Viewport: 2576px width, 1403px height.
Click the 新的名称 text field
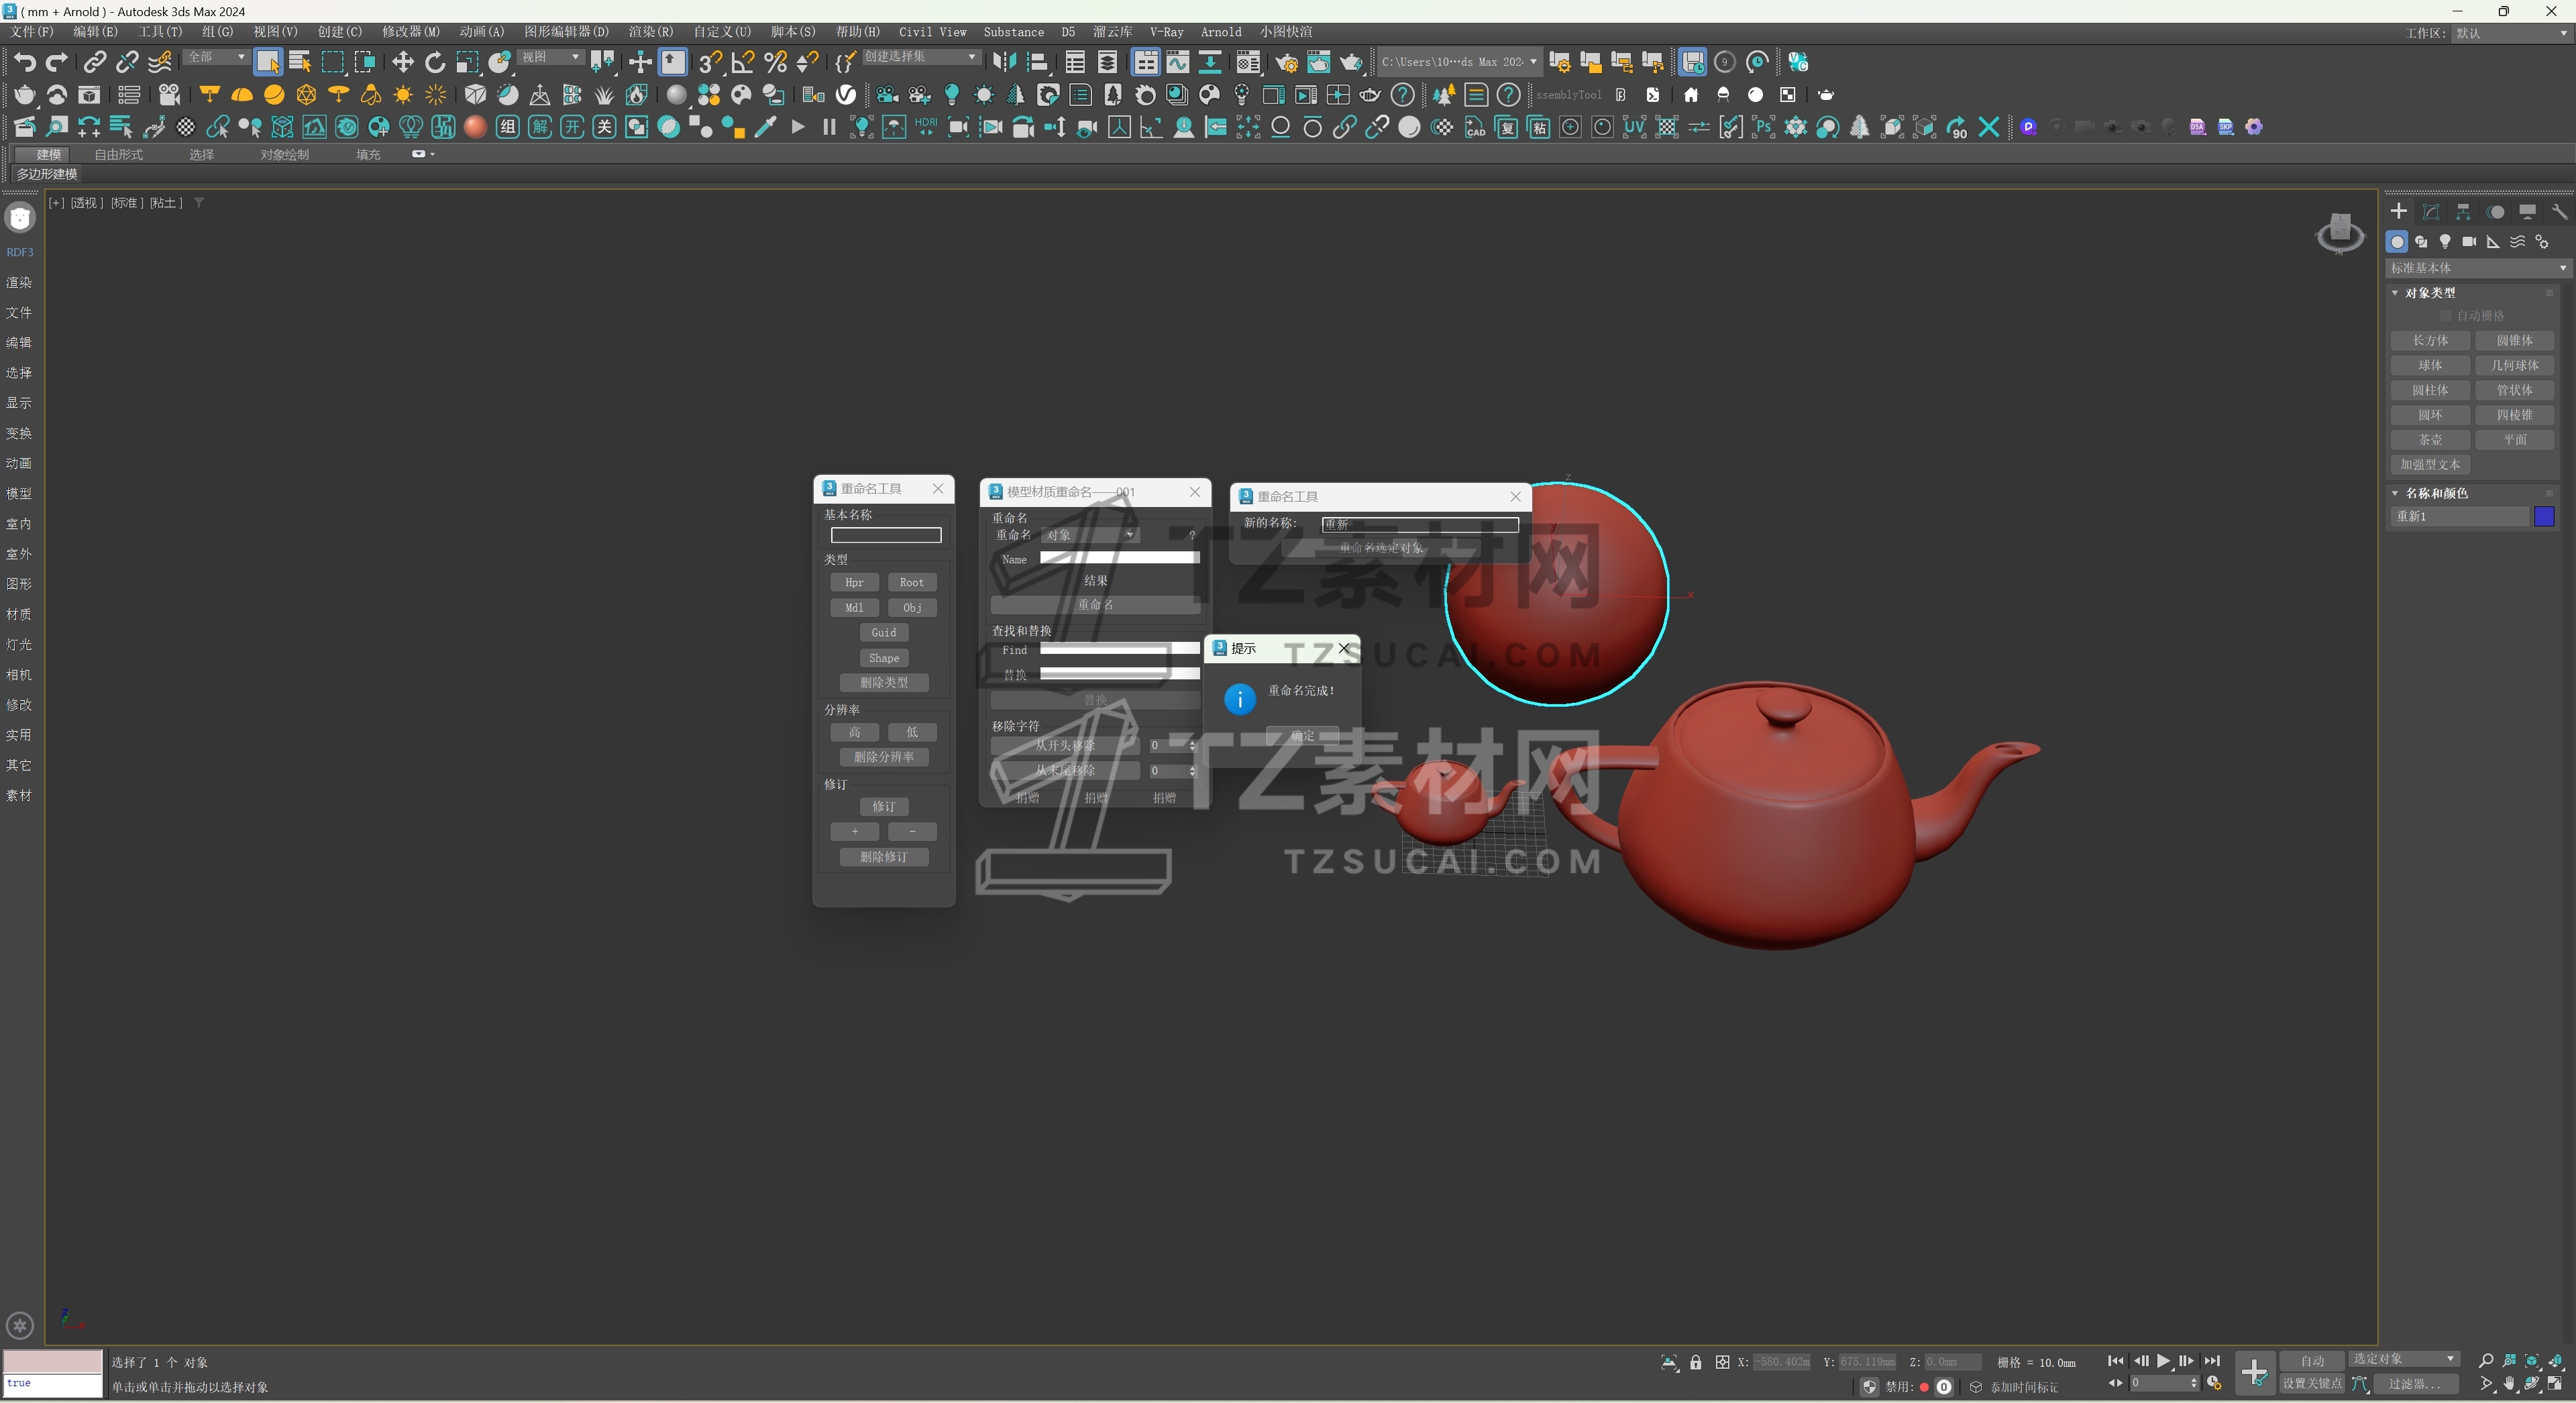tap(1419, 524)
